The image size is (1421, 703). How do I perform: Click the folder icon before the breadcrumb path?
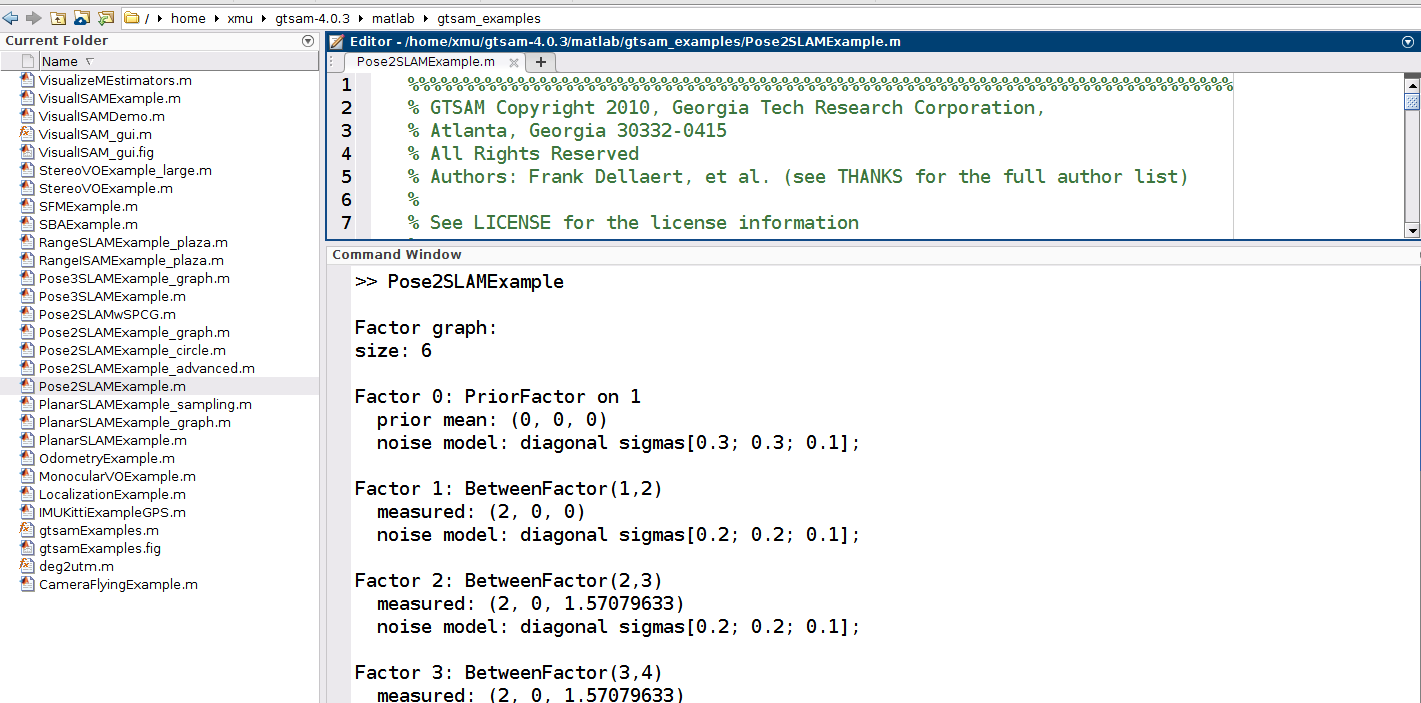[130, 17]
